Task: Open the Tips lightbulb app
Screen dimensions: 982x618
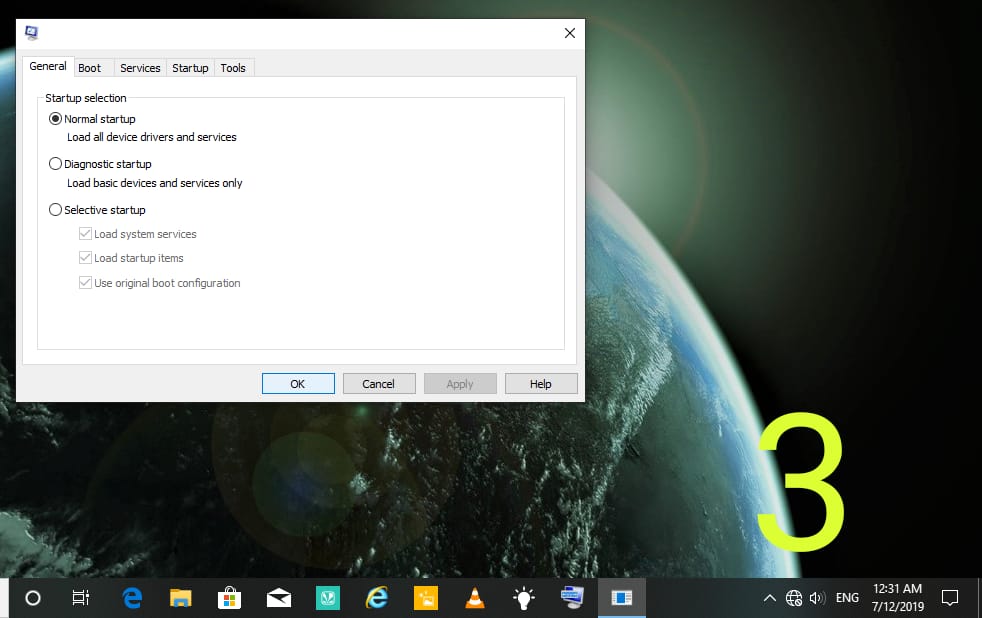Action: coord(524,598)
